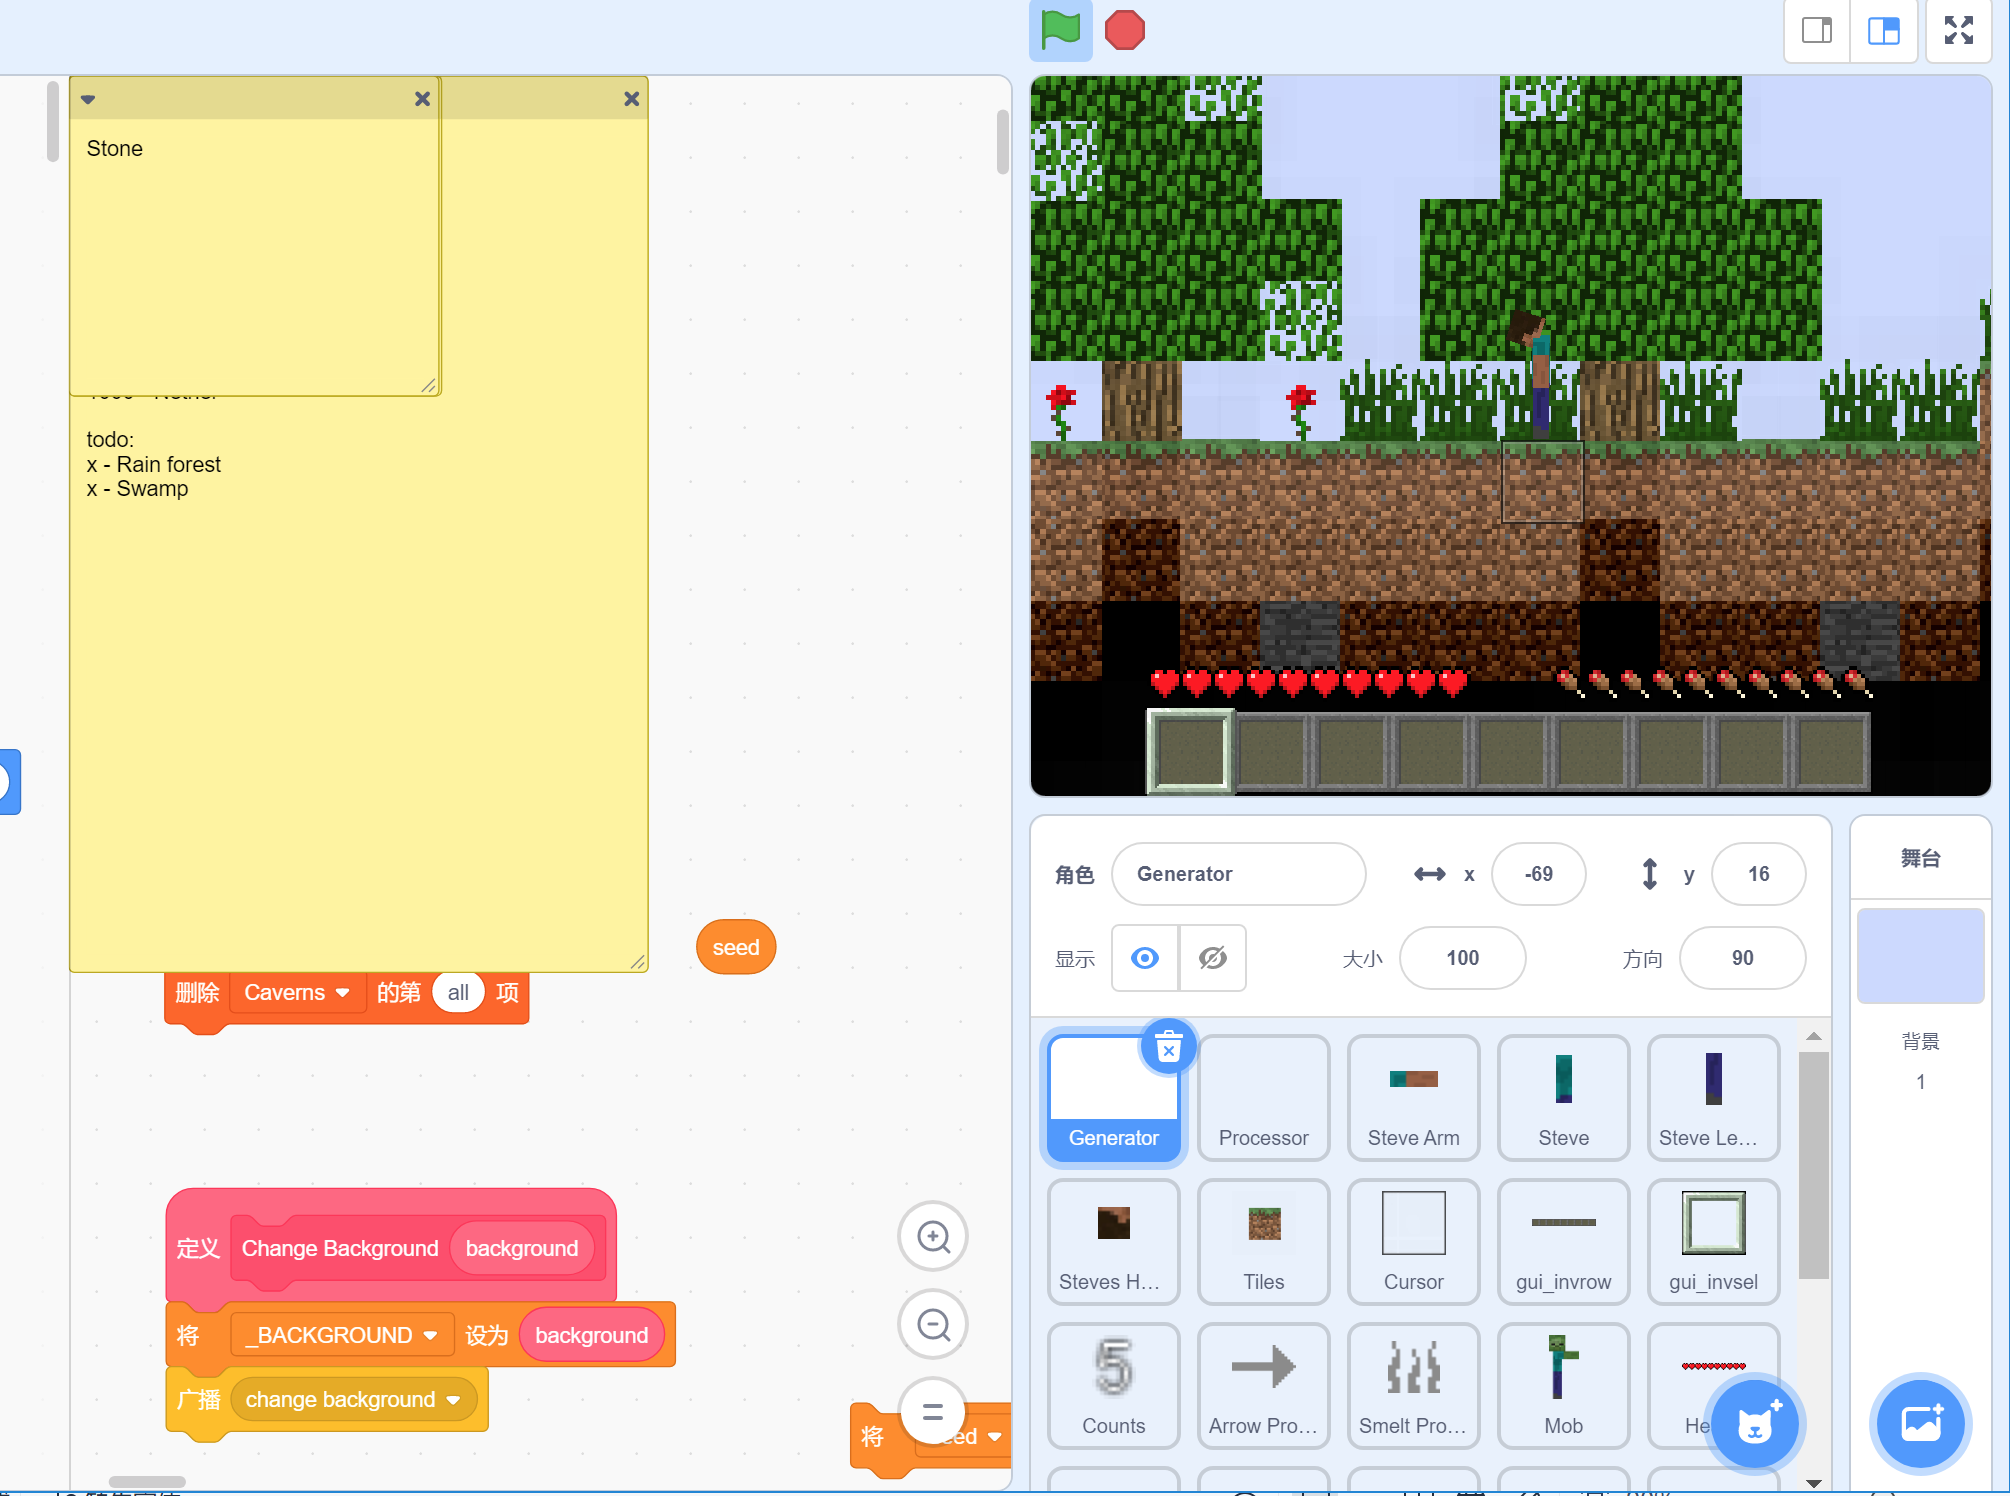Viewport: 2010px width, 1496px height.
Task: Click the sprite list scrollbar down arrow
Action: (x=1814, y=1482)
